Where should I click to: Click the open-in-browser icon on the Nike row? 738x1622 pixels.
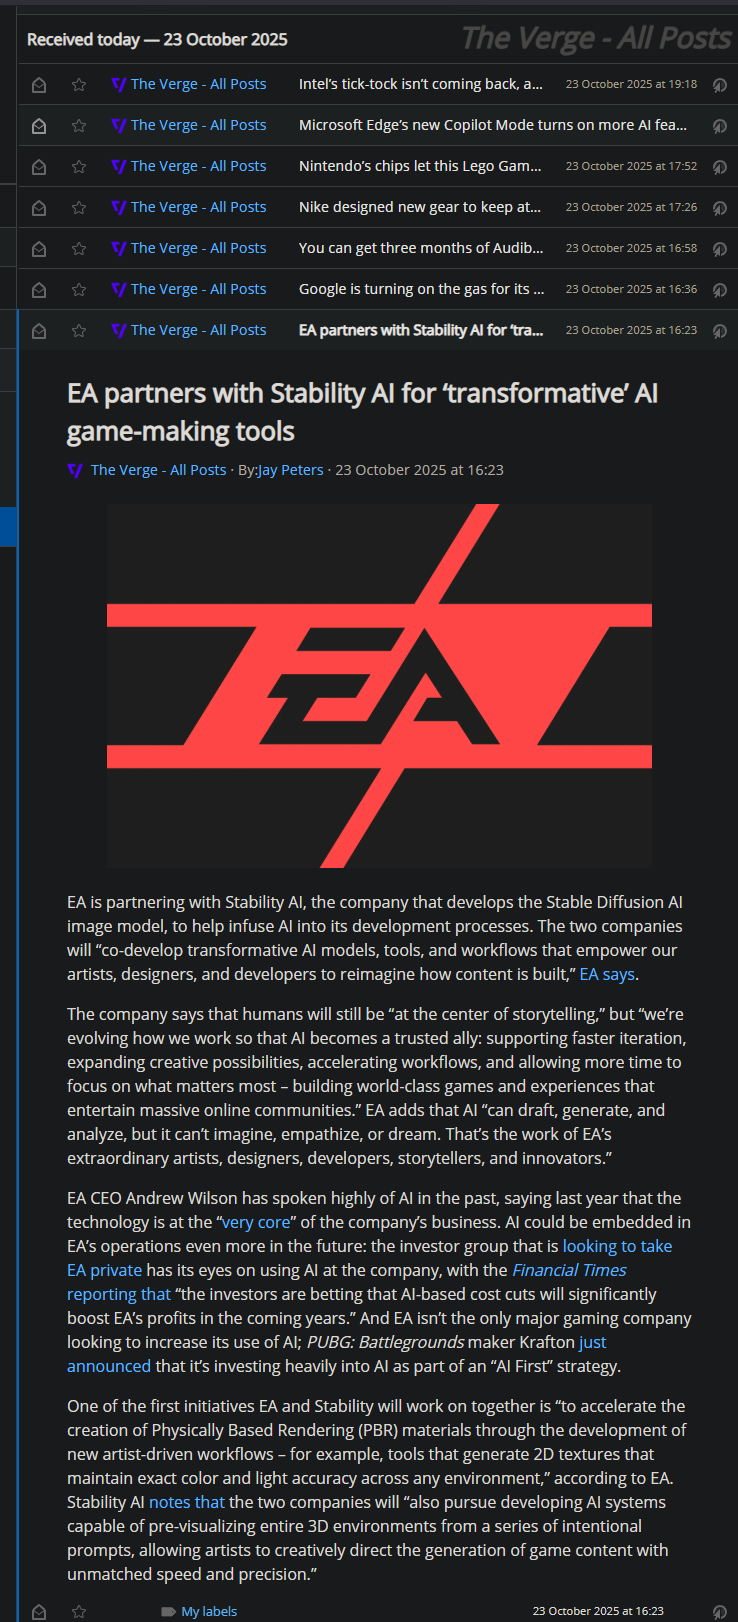click(719, 208)
